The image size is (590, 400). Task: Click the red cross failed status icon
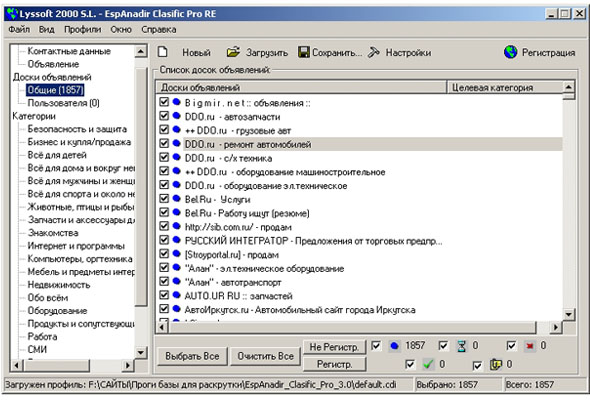coord(530,345)
